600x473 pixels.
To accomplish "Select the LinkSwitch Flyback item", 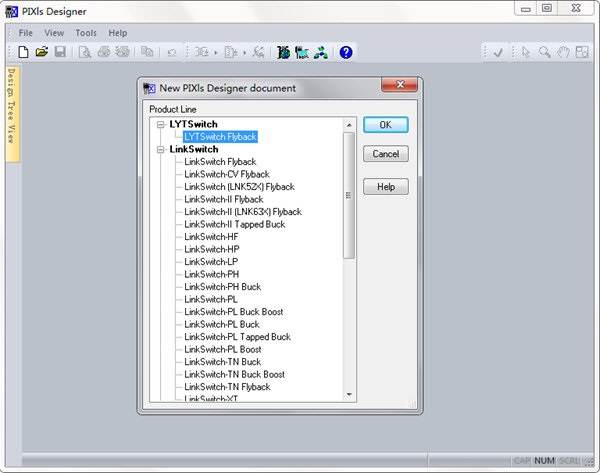I will (220, 161).
